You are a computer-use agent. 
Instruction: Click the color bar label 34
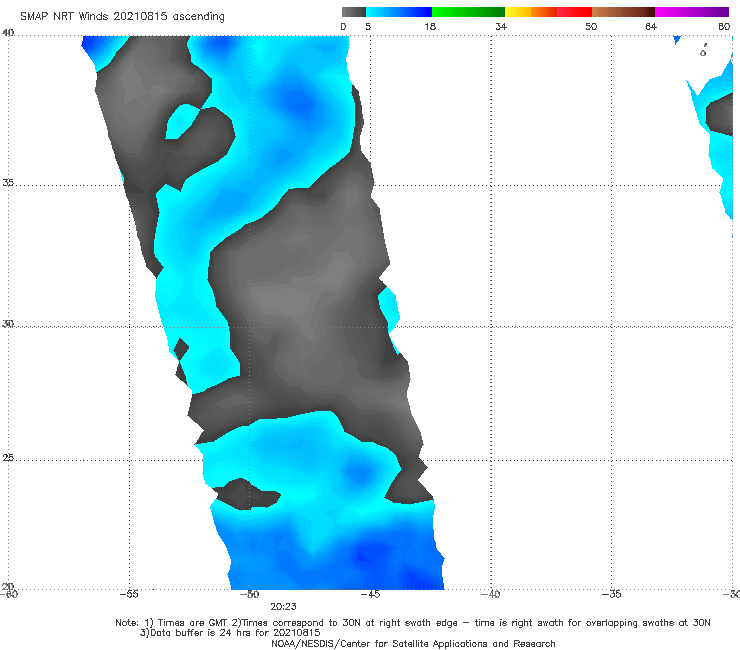point(501,26)
